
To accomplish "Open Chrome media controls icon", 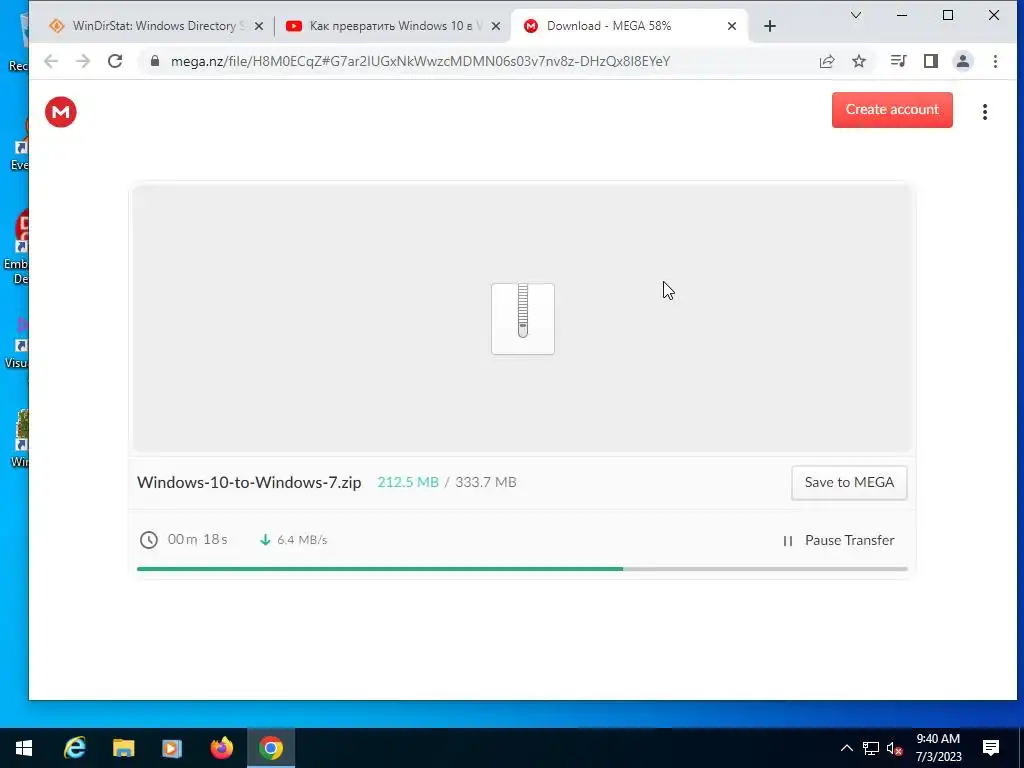I will pyautogui.click(x=899, y=61).
